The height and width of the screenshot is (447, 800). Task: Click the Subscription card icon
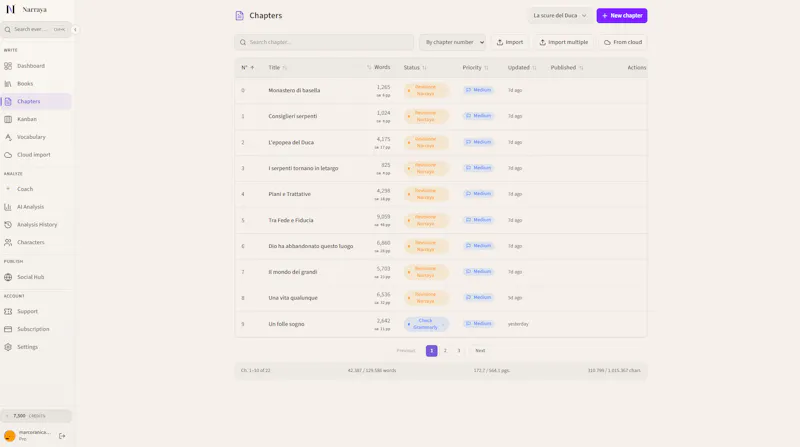point(8,329)
